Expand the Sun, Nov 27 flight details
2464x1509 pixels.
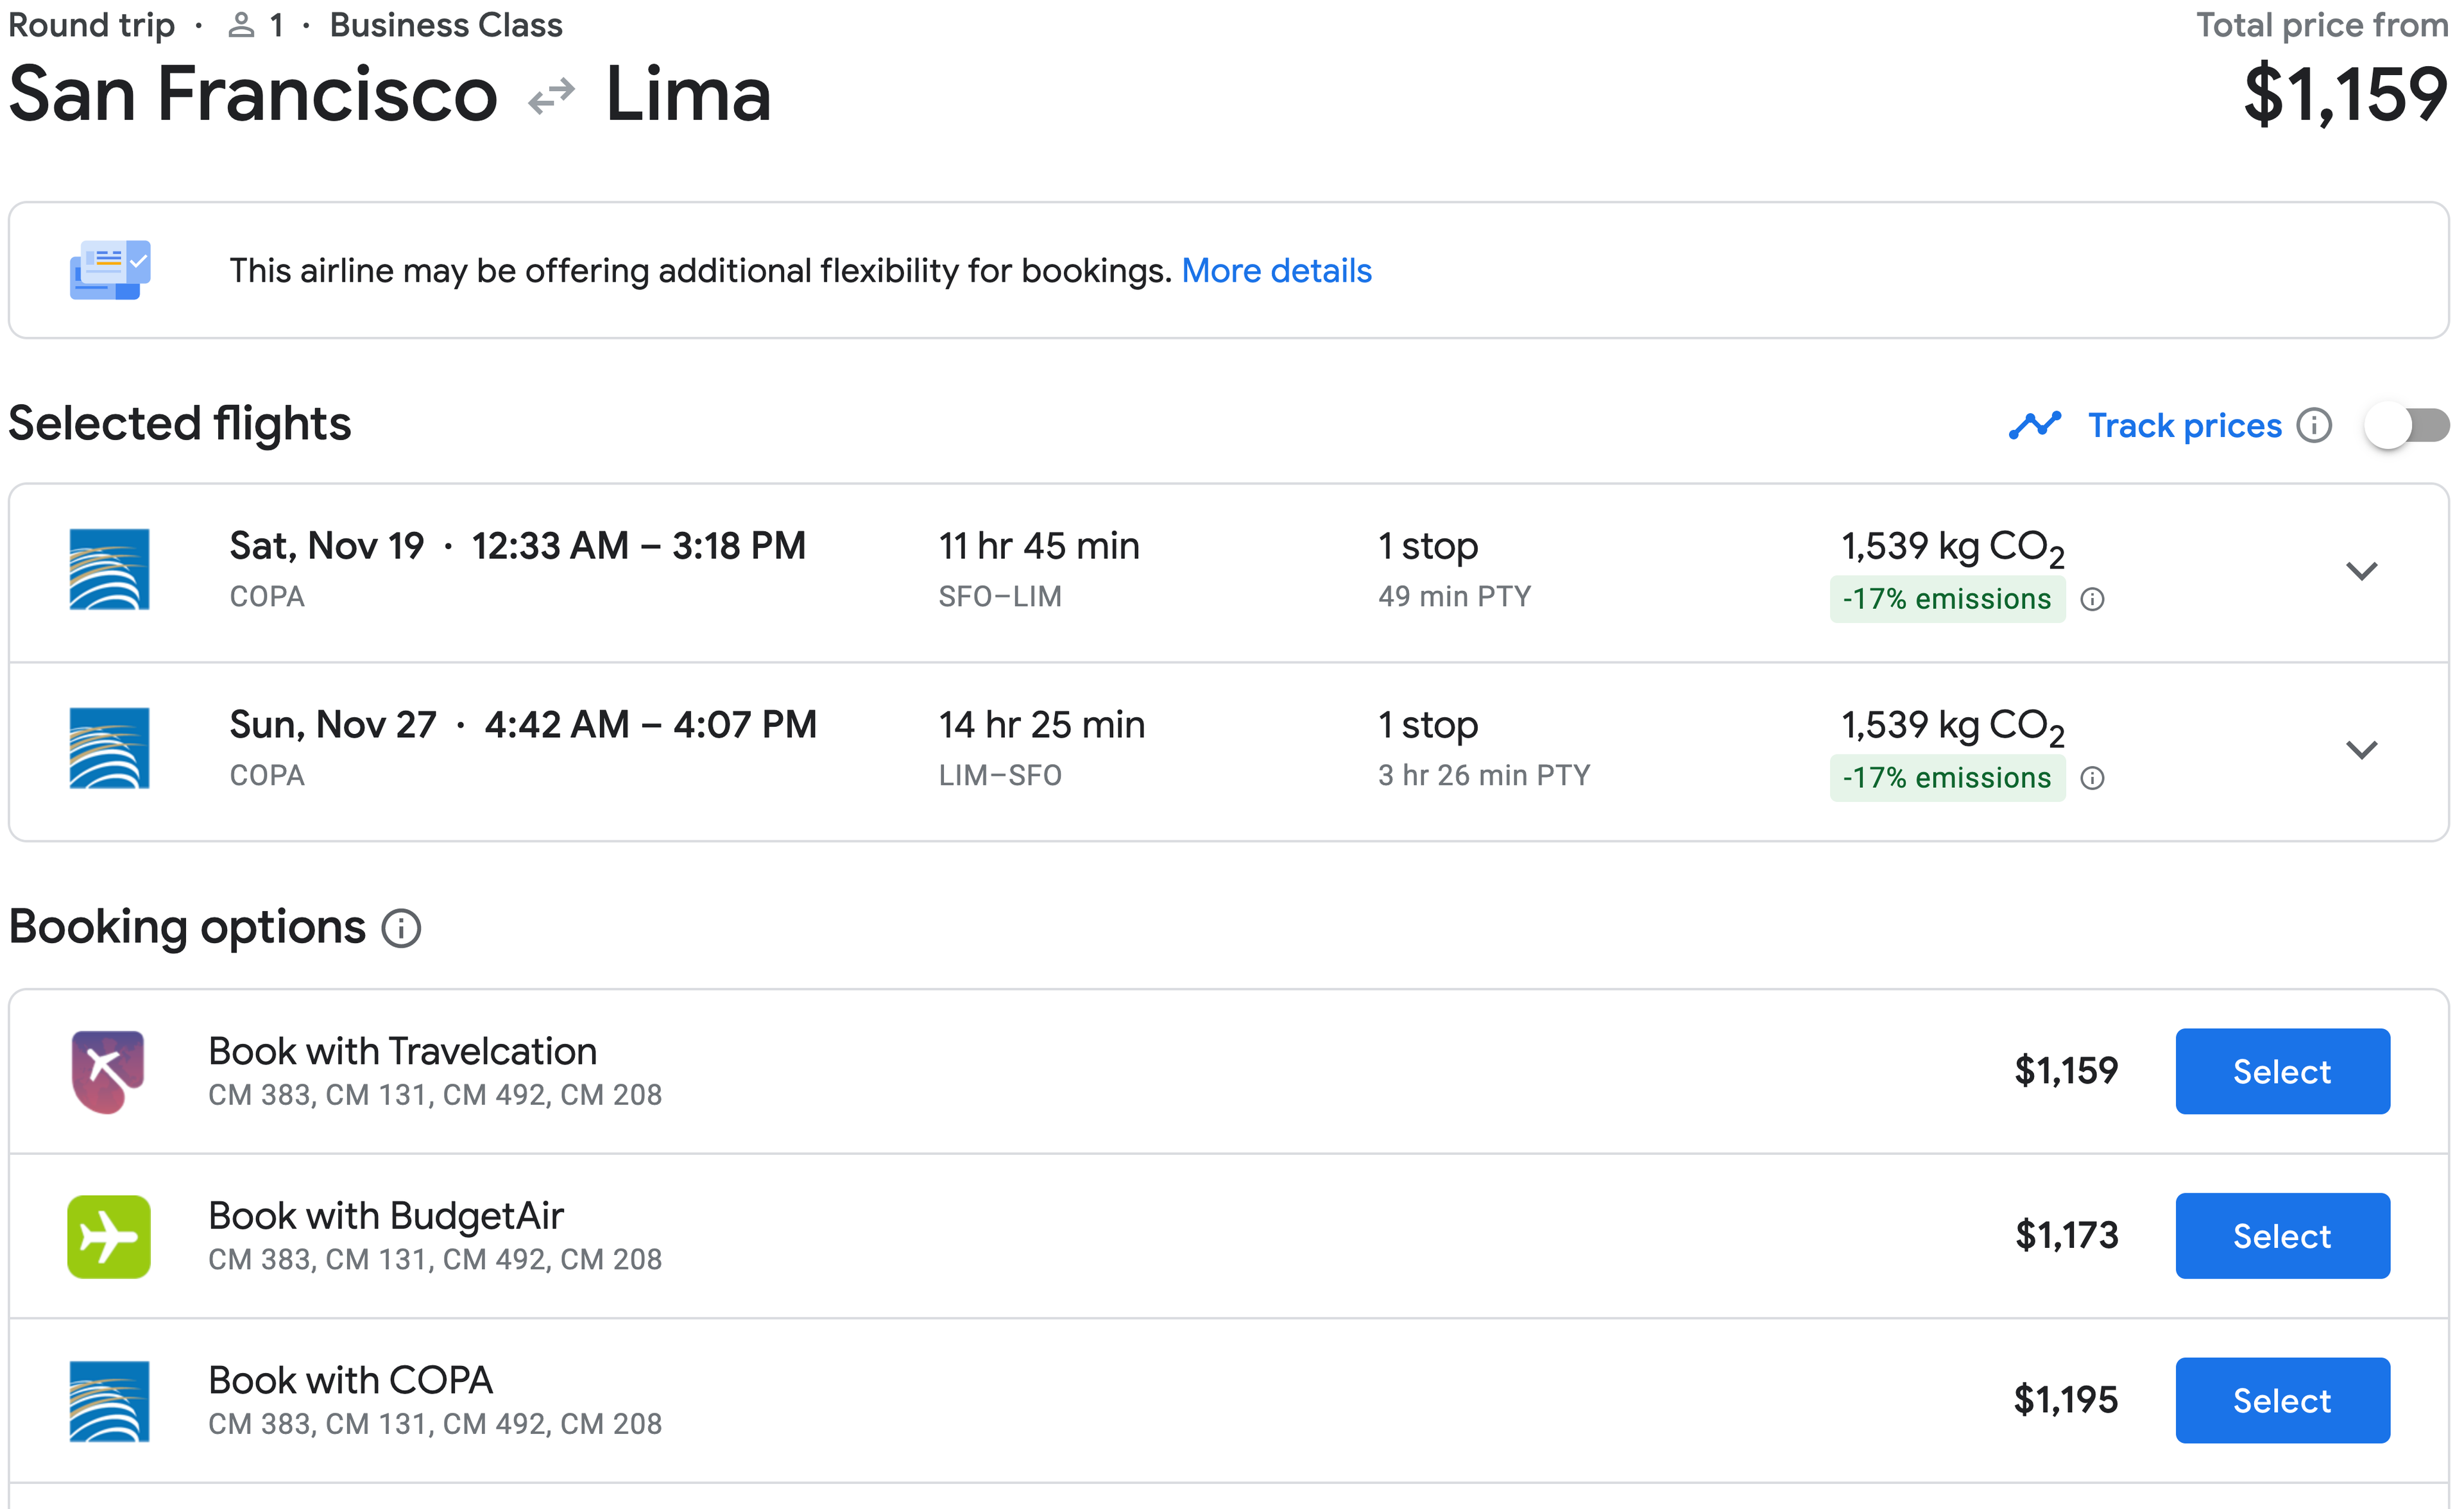(2362, 750)
